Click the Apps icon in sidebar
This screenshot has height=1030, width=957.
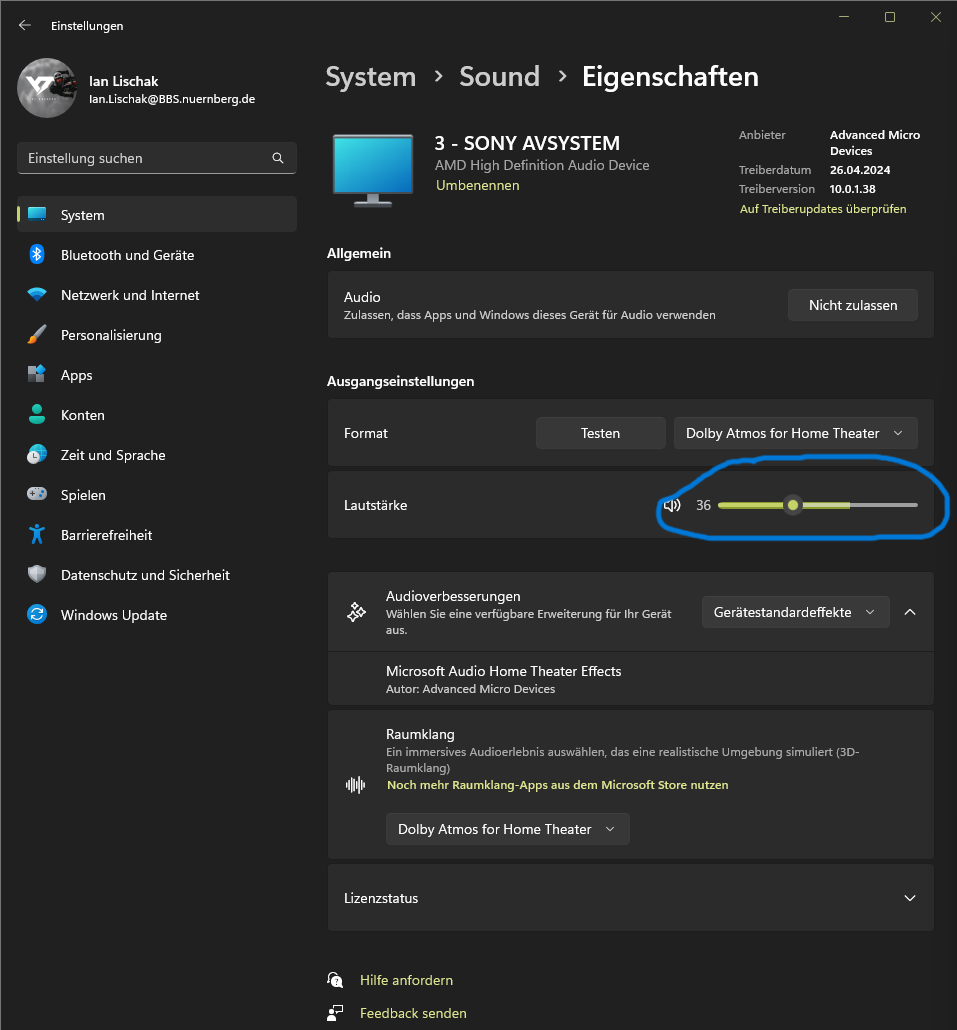click(37, 374)
